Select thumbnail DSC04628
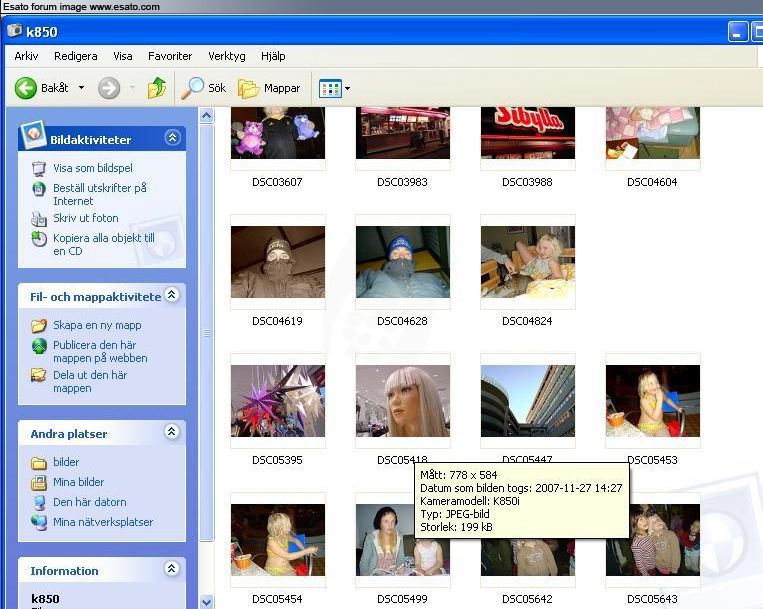Viewport: 763px width, 609px height. (403, 262)
